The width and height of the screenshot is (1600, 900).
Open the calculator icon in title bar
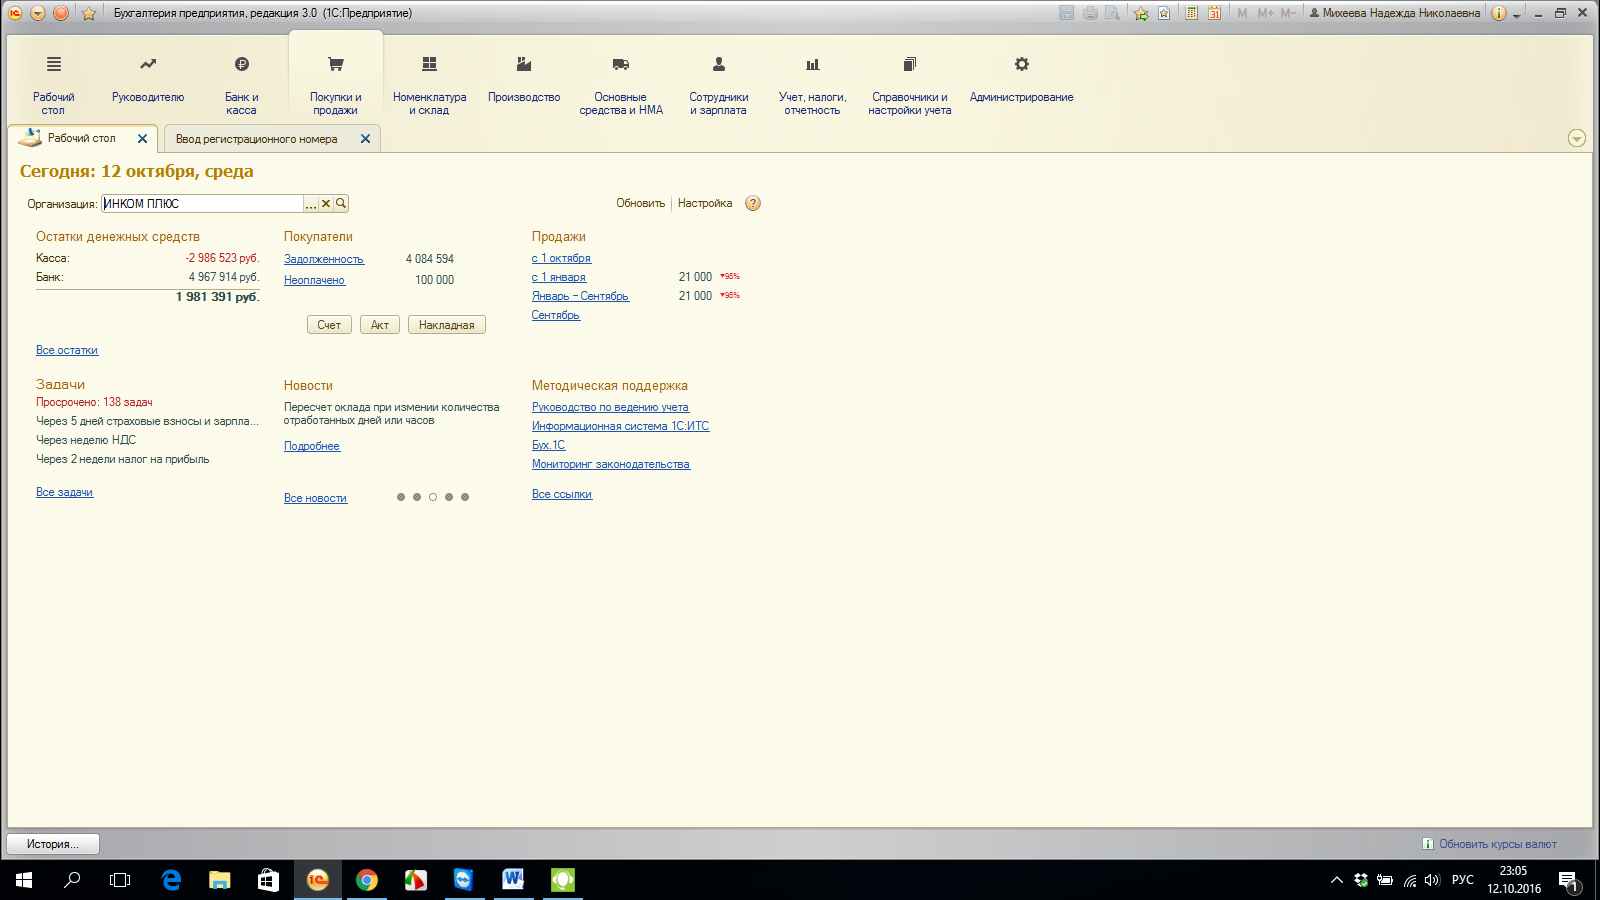tap(1191, 13)
